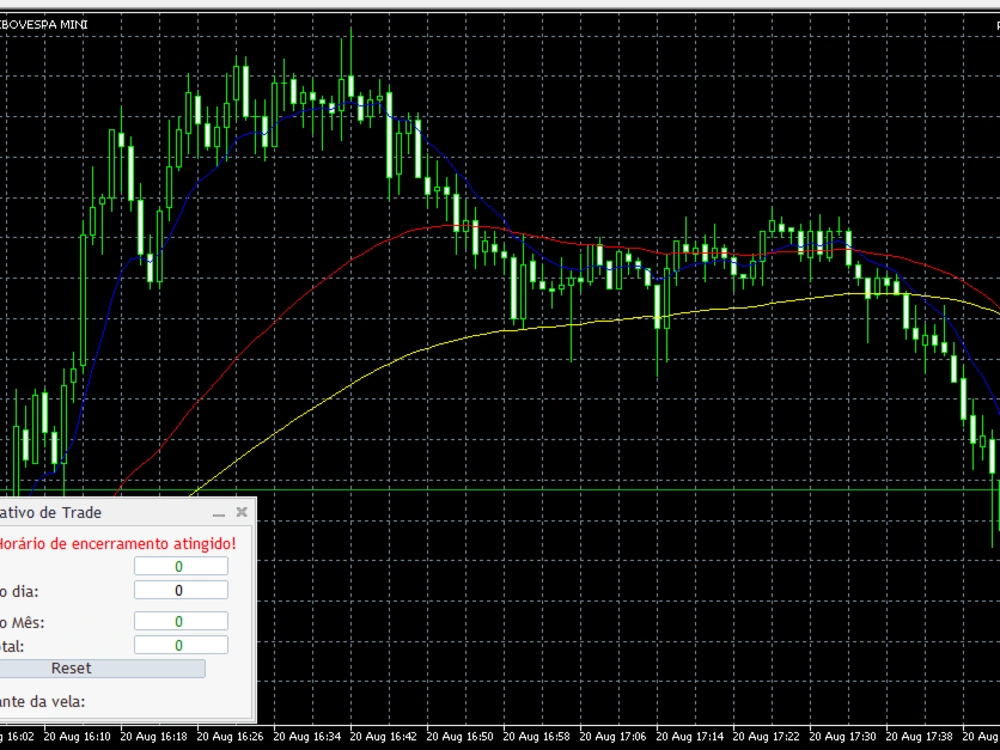Viewport: 1000px width, 750px height.
Task: Click the close X icon on the trade panel
Action: click(x=240, y=512)
